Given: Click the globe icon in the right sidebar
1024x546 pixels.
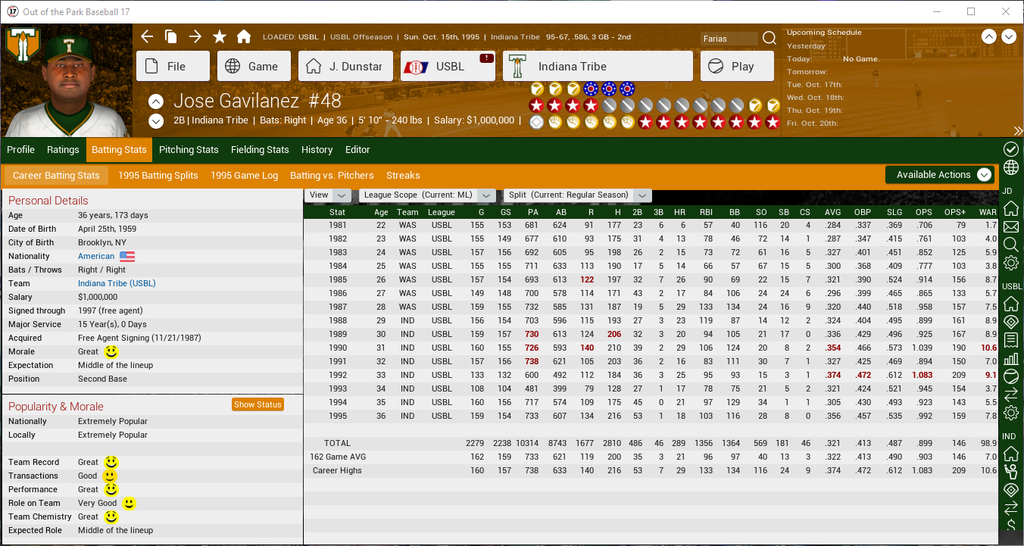Looking at the screenshot, I should pos(1011,168).
